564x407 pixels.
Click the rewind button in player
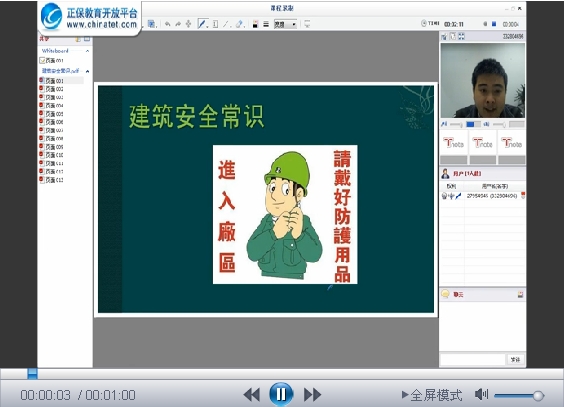(252, 394)
